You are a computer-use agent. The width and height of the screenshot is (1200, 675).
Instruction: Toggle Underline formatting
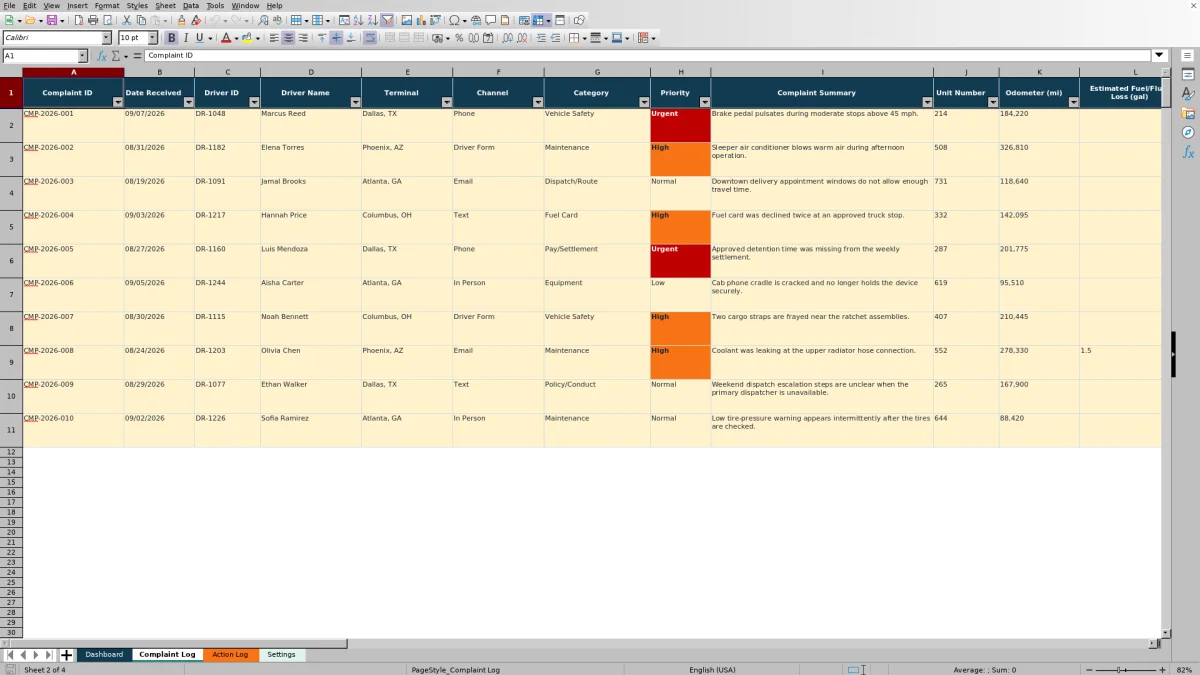tap(199, 38)
